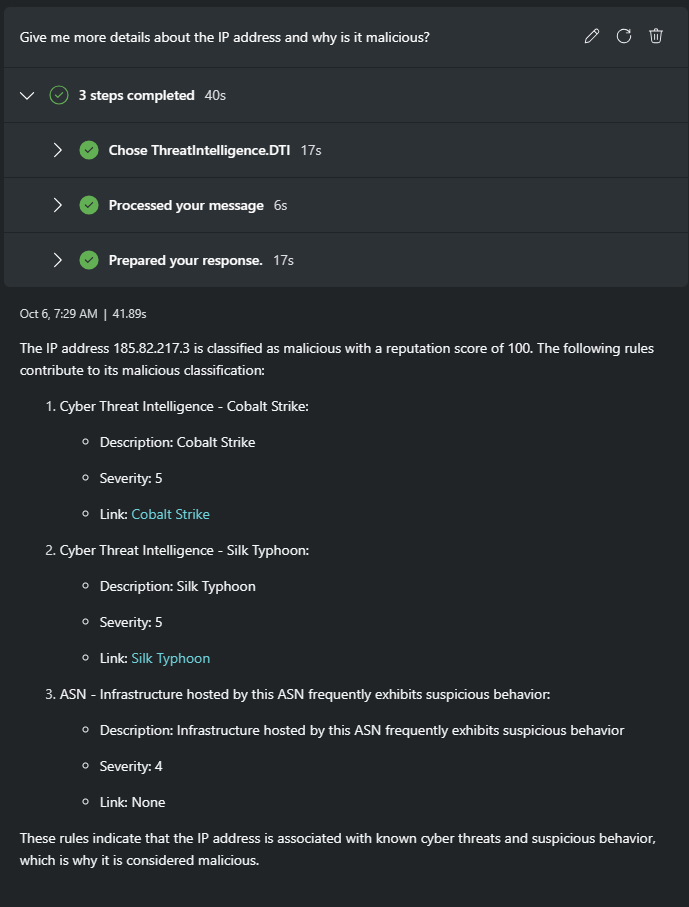This screenshot has height=907, width=689.
Task: Click the 'Processed your message' step label
Action: point(187,205)
